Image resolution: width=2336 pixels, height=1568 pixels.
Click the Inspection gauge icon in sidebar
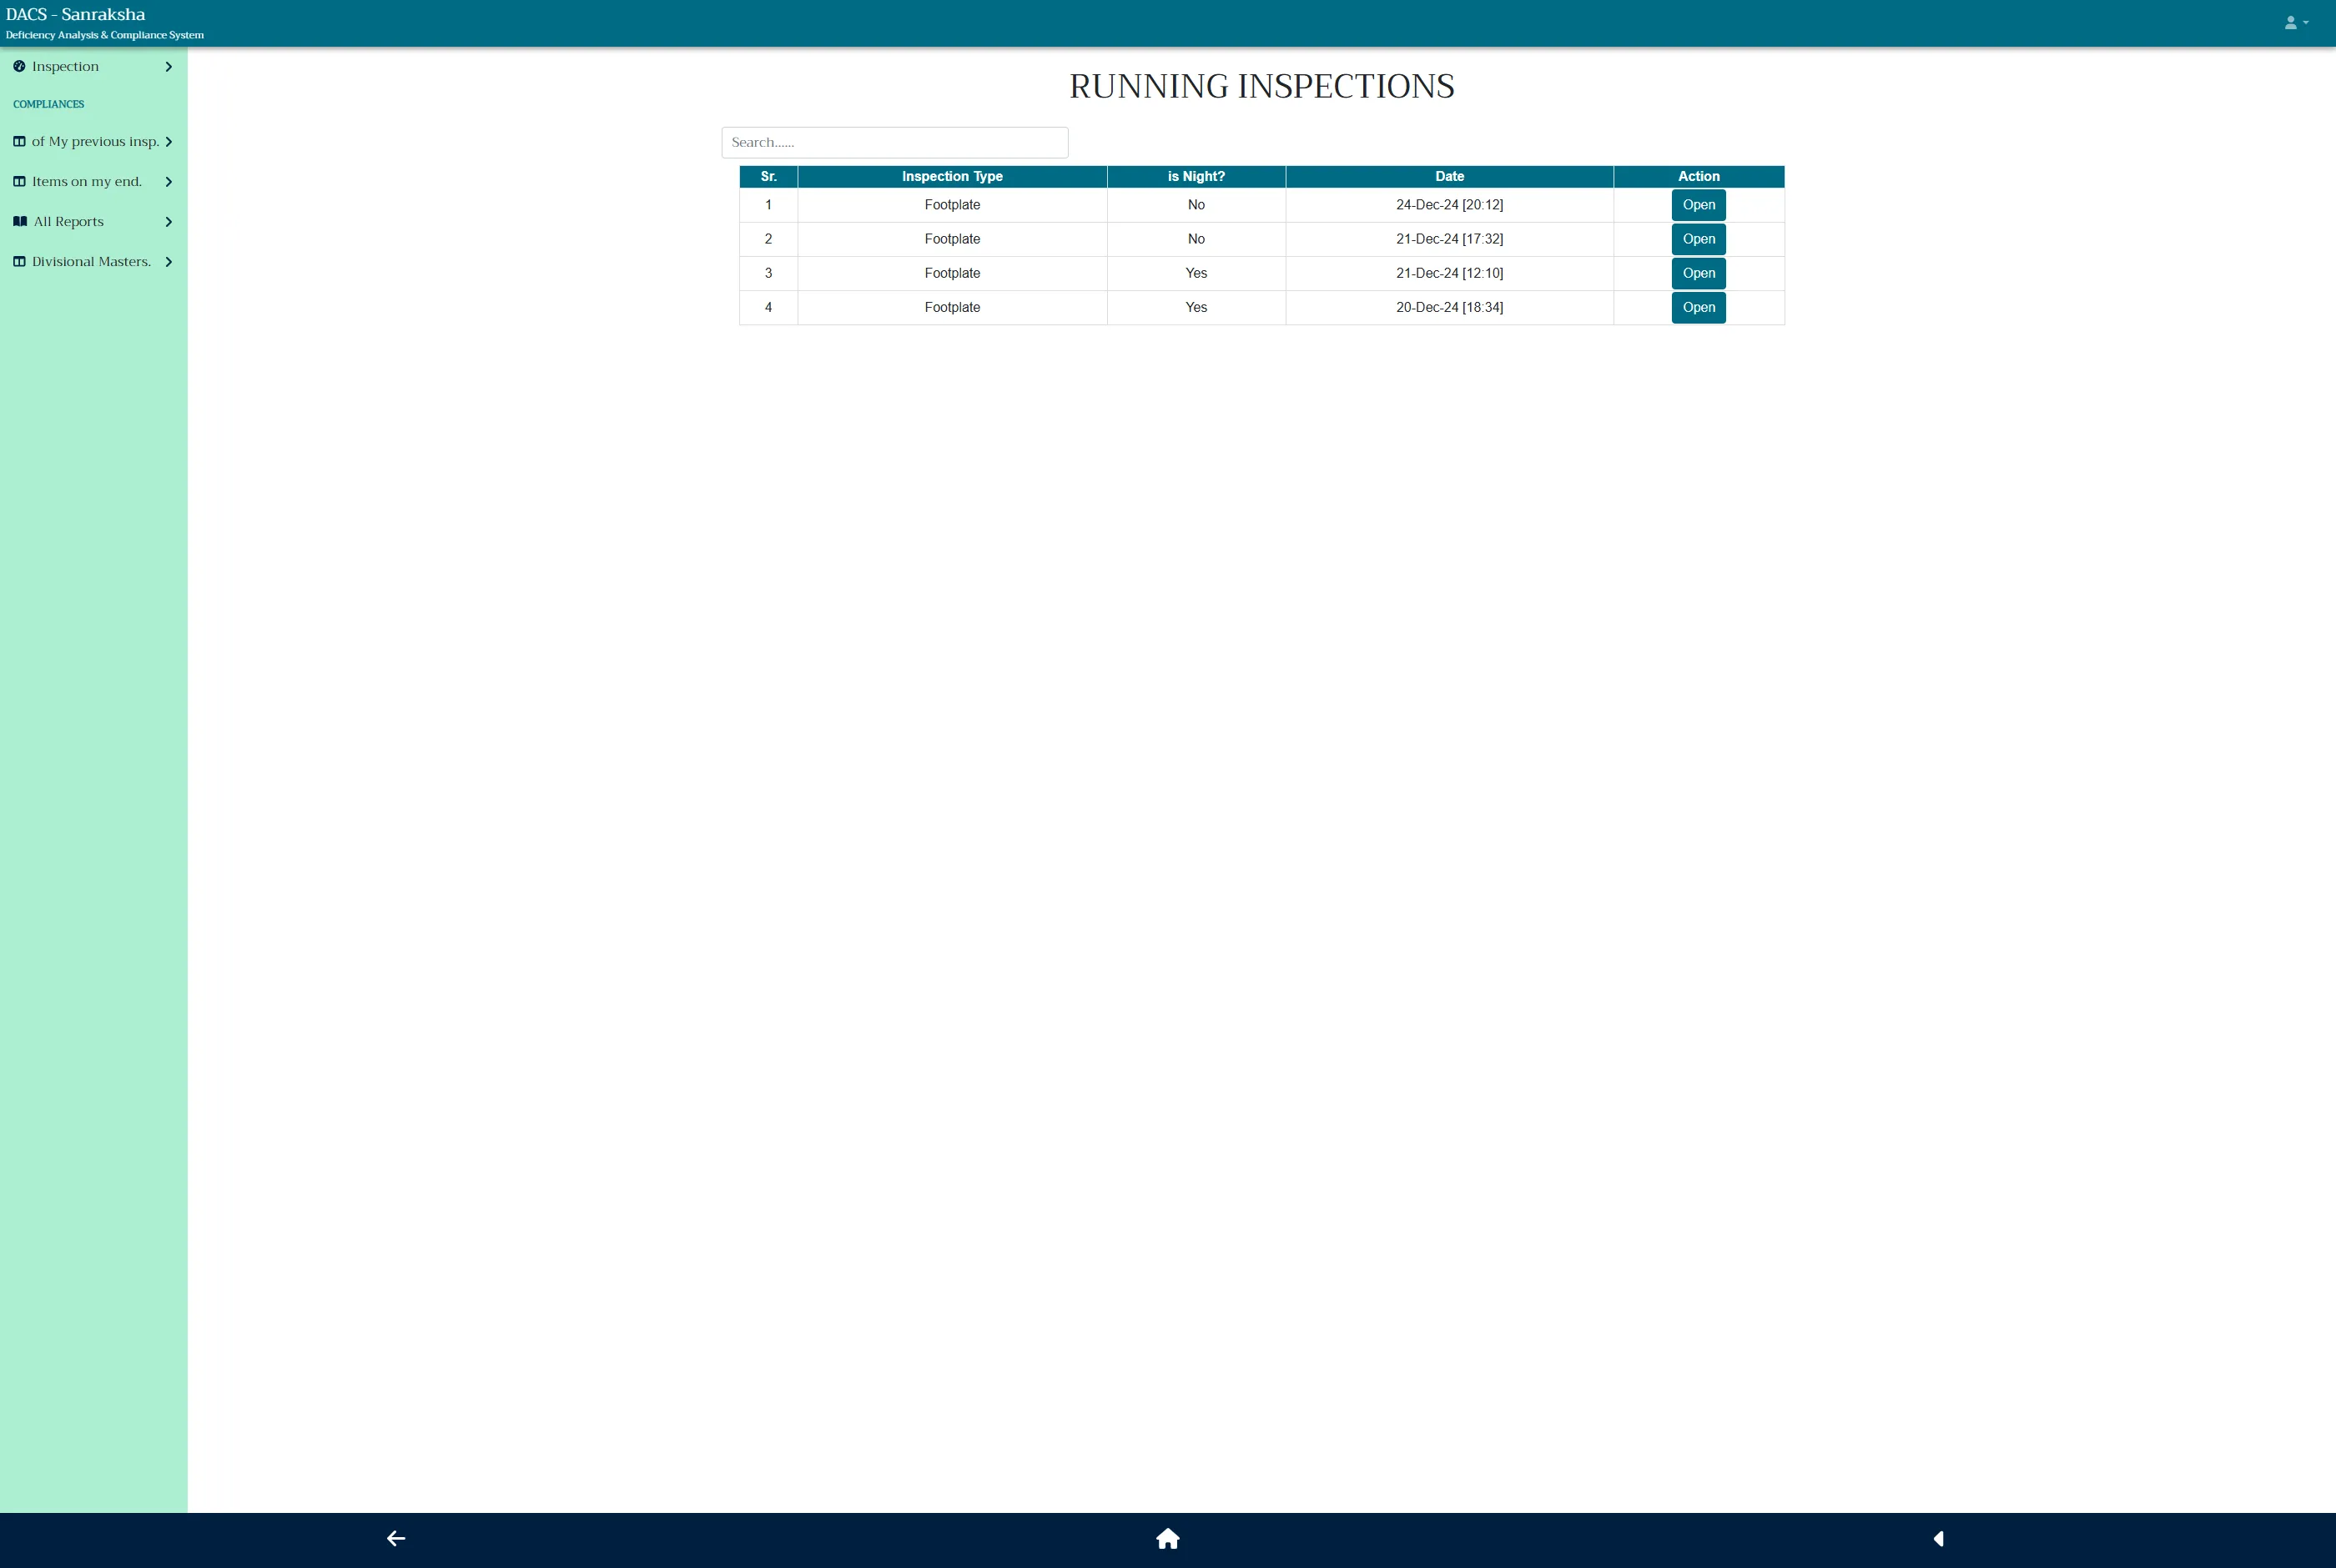tap(19, 66)
